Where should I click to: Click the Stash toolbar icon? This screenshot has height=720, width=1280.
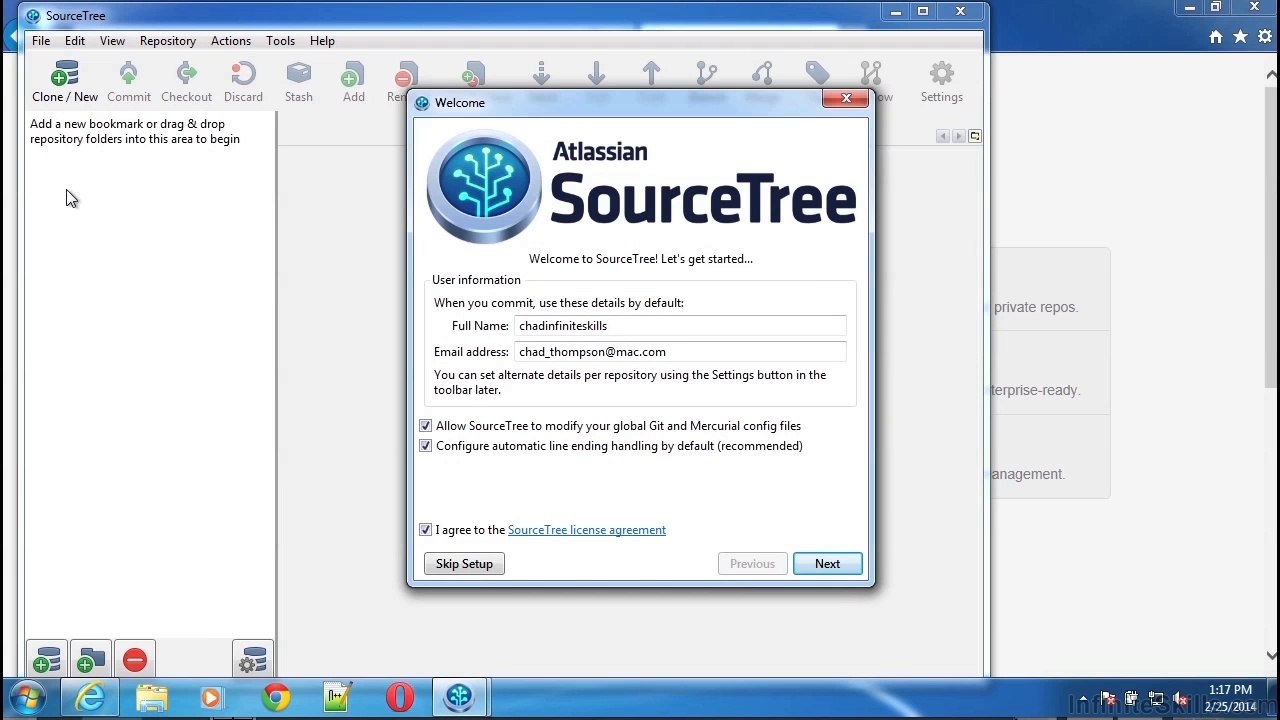(298, 74)
